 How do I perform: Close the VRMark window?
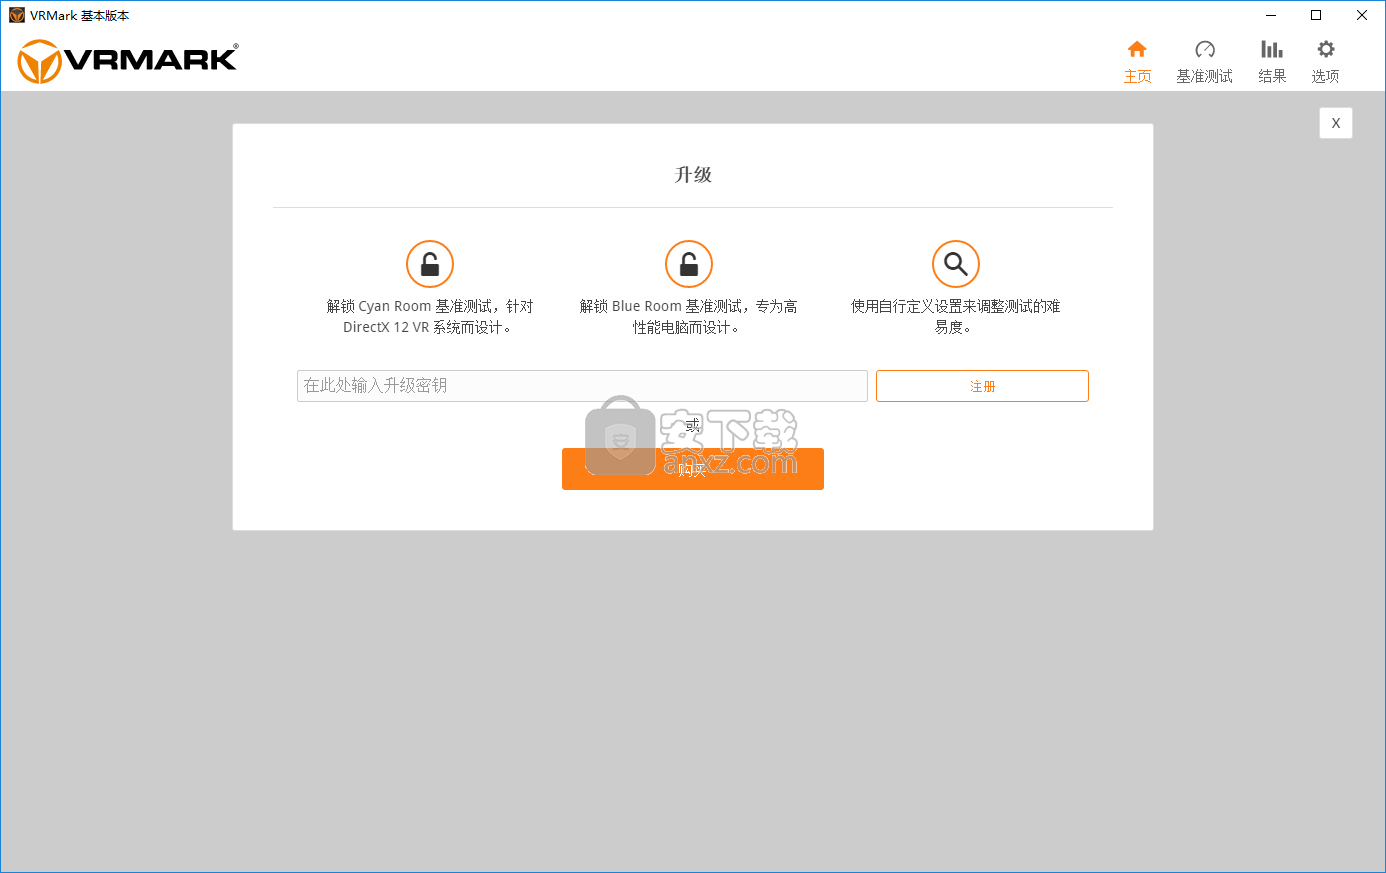(x=1362, y=15)
